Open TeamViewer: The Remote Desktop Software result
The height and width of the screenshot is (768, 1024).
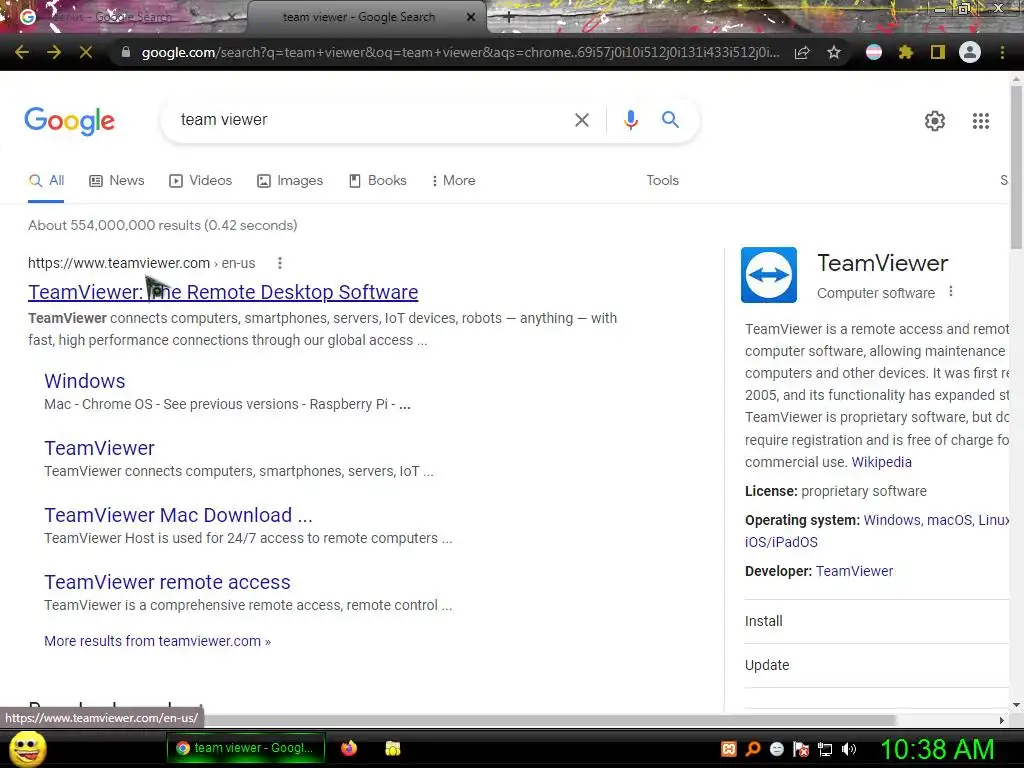point(223,292)
